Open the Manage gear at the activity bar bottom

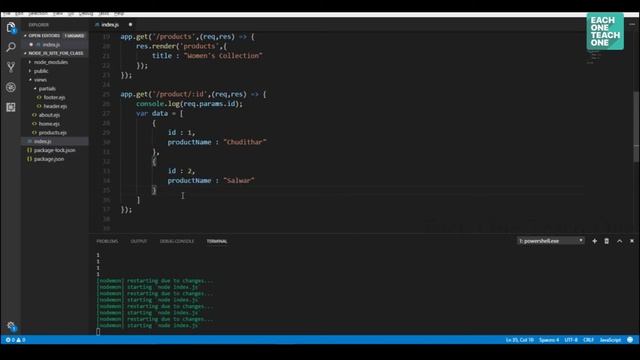[x=11, y=326]
